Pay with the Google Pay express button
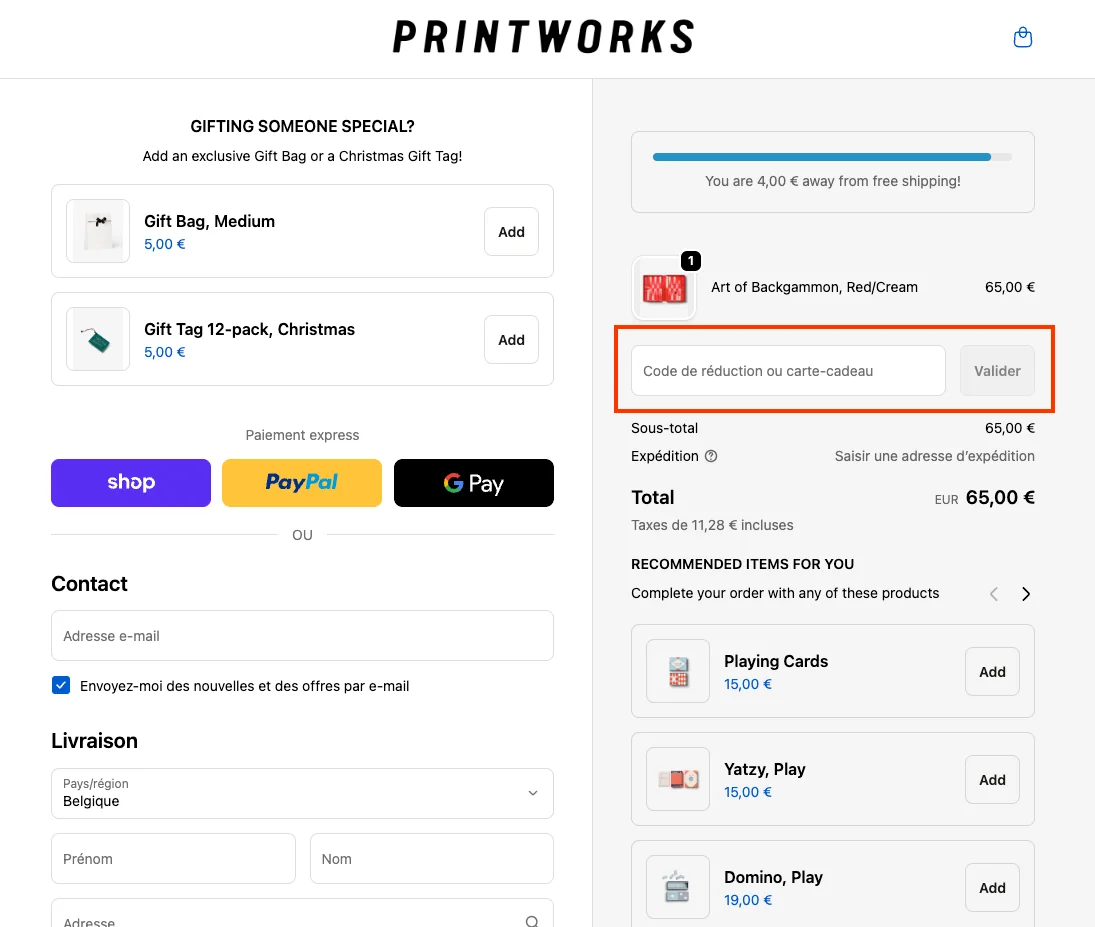This screenshot has height=927, width=1095. coord(473,482)
